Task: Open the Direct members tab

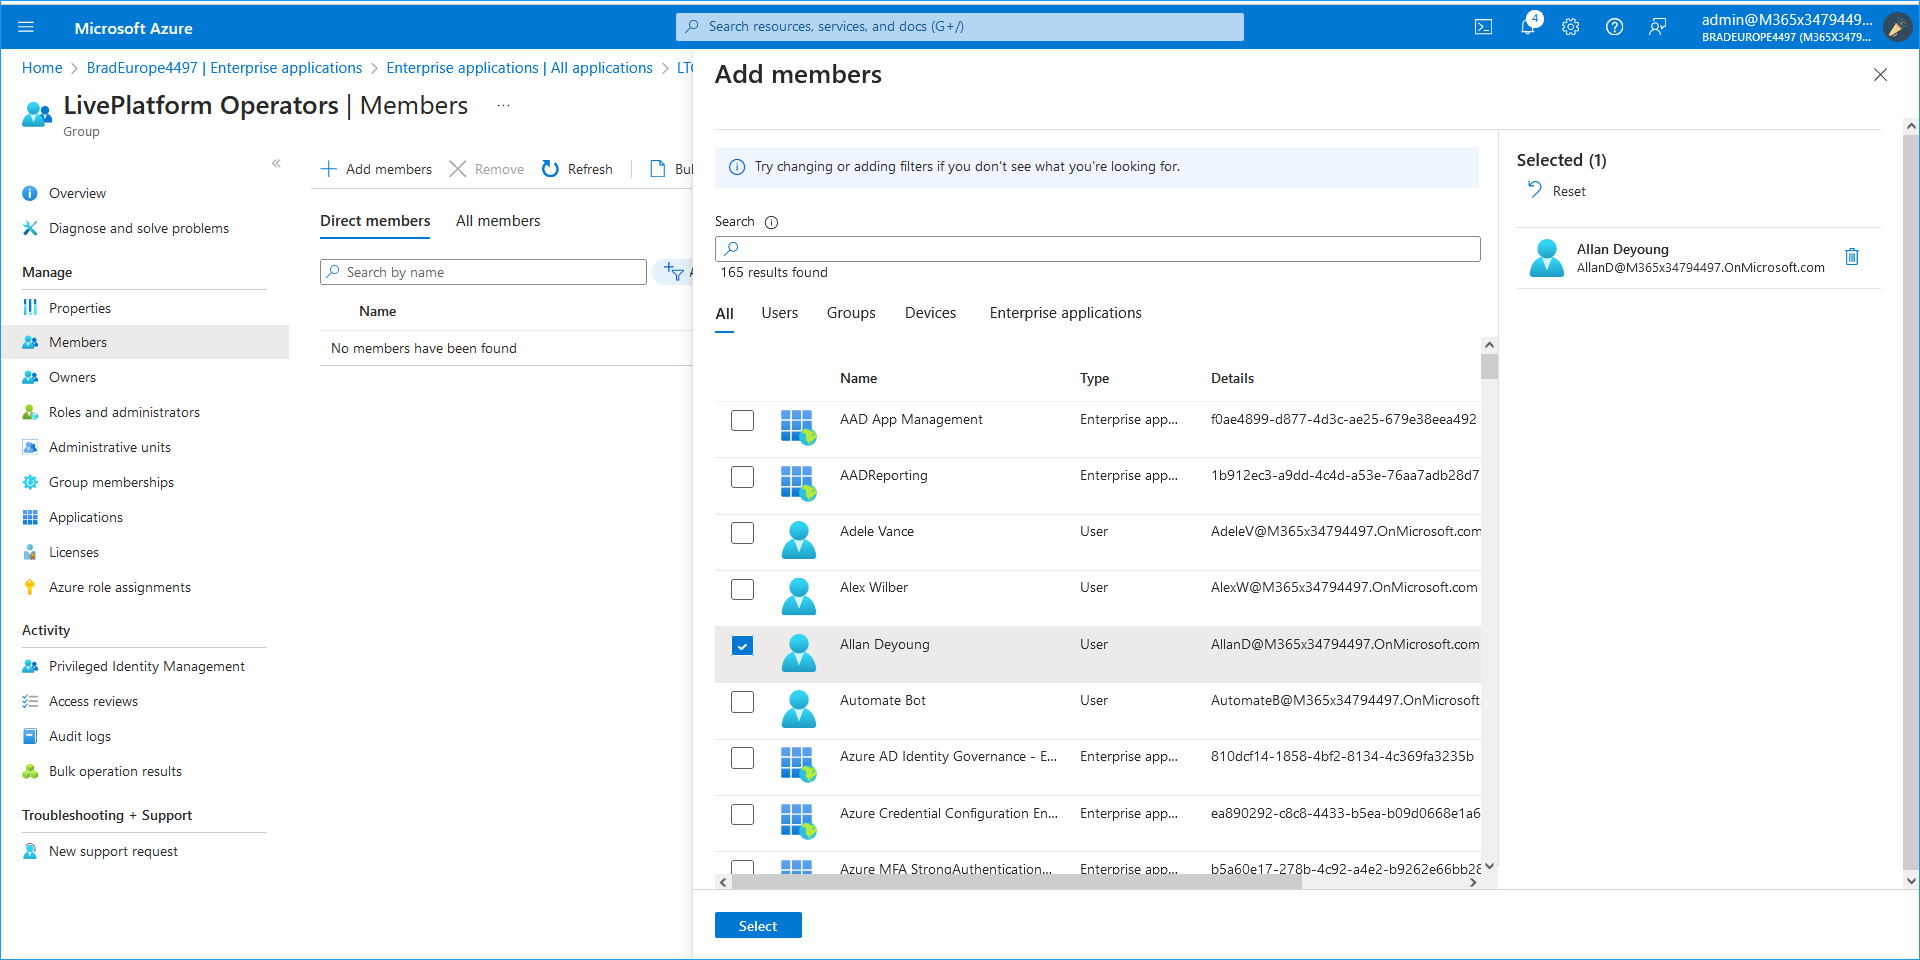Action: (x=375, y=221)
